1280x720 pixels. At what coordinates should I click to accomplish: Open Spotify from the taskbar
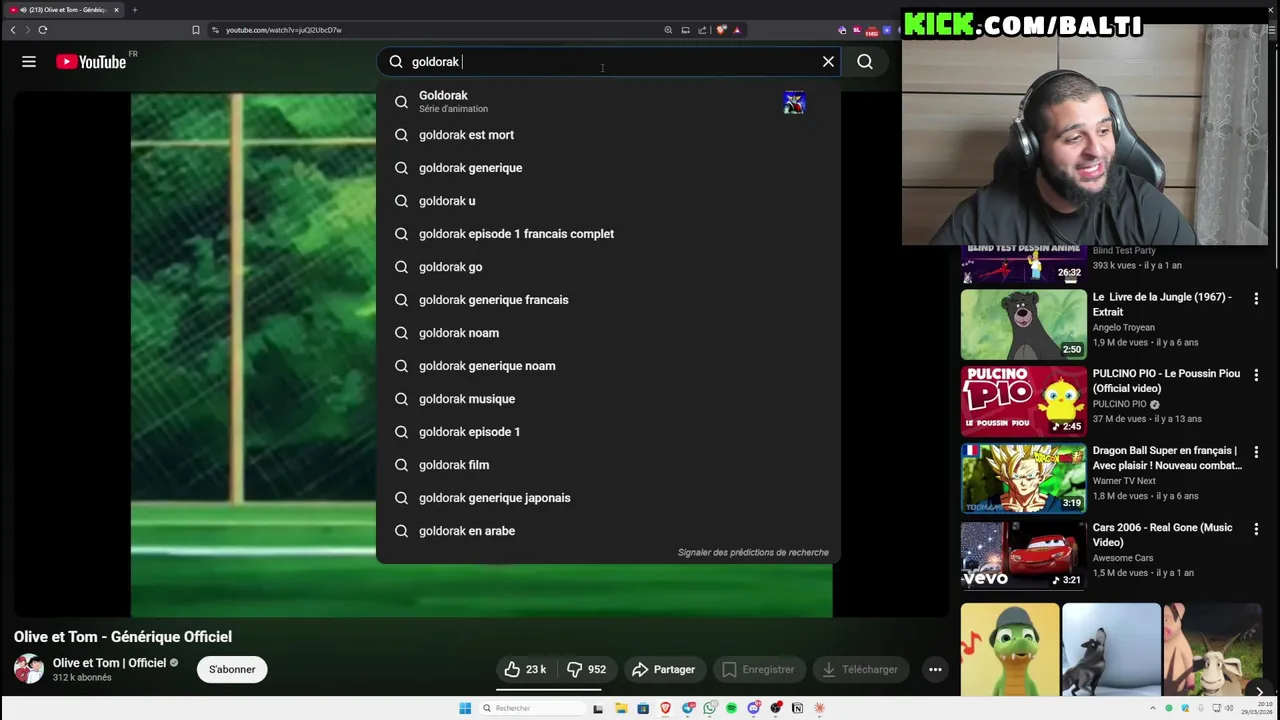pos(732,708)
